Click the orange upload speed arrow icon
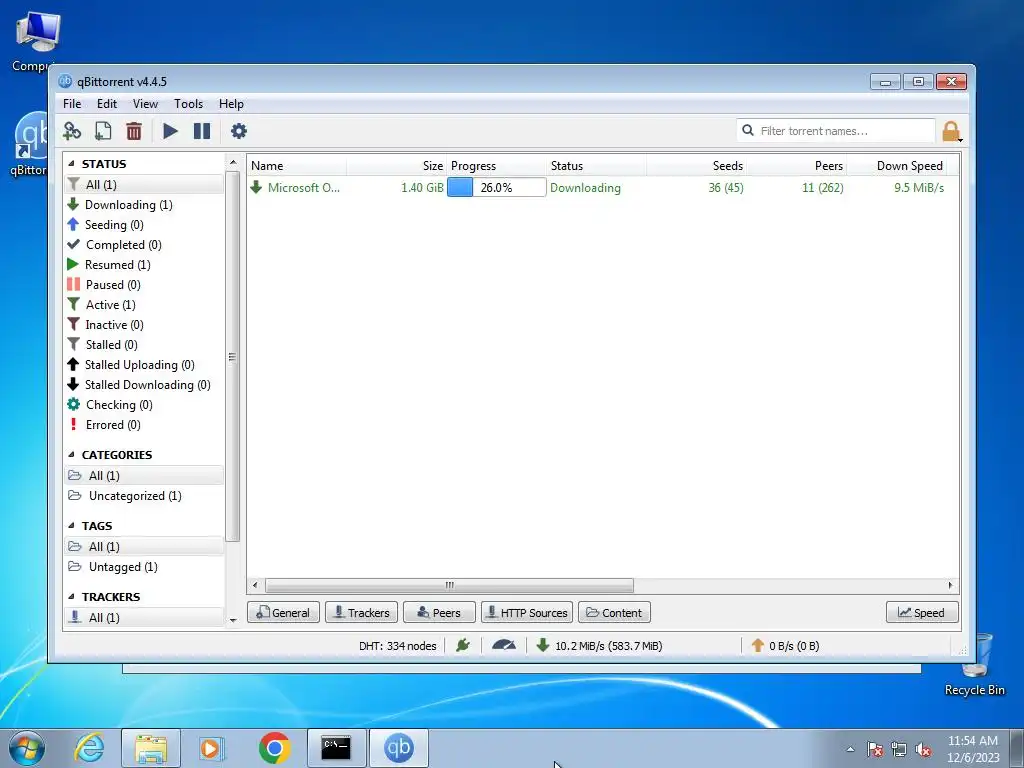Viewport: 1024px width, 768px height. point(758,645)
